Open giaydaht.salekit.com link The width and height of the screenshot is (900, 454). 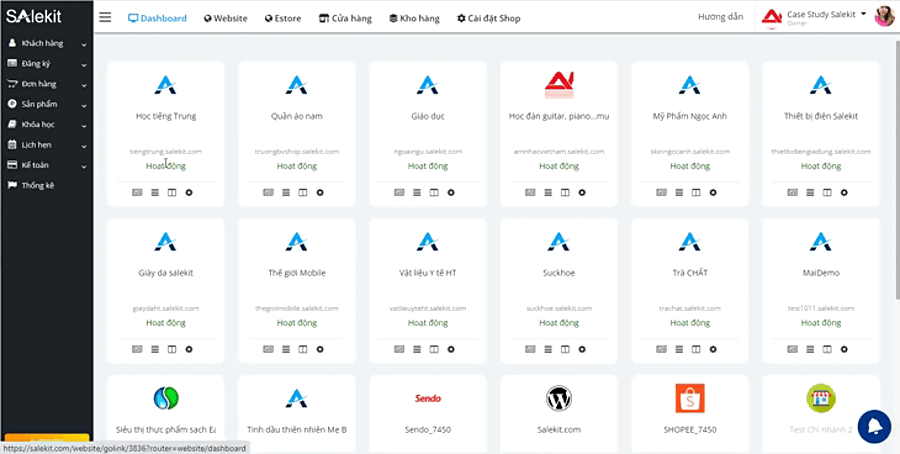[166, 308]
